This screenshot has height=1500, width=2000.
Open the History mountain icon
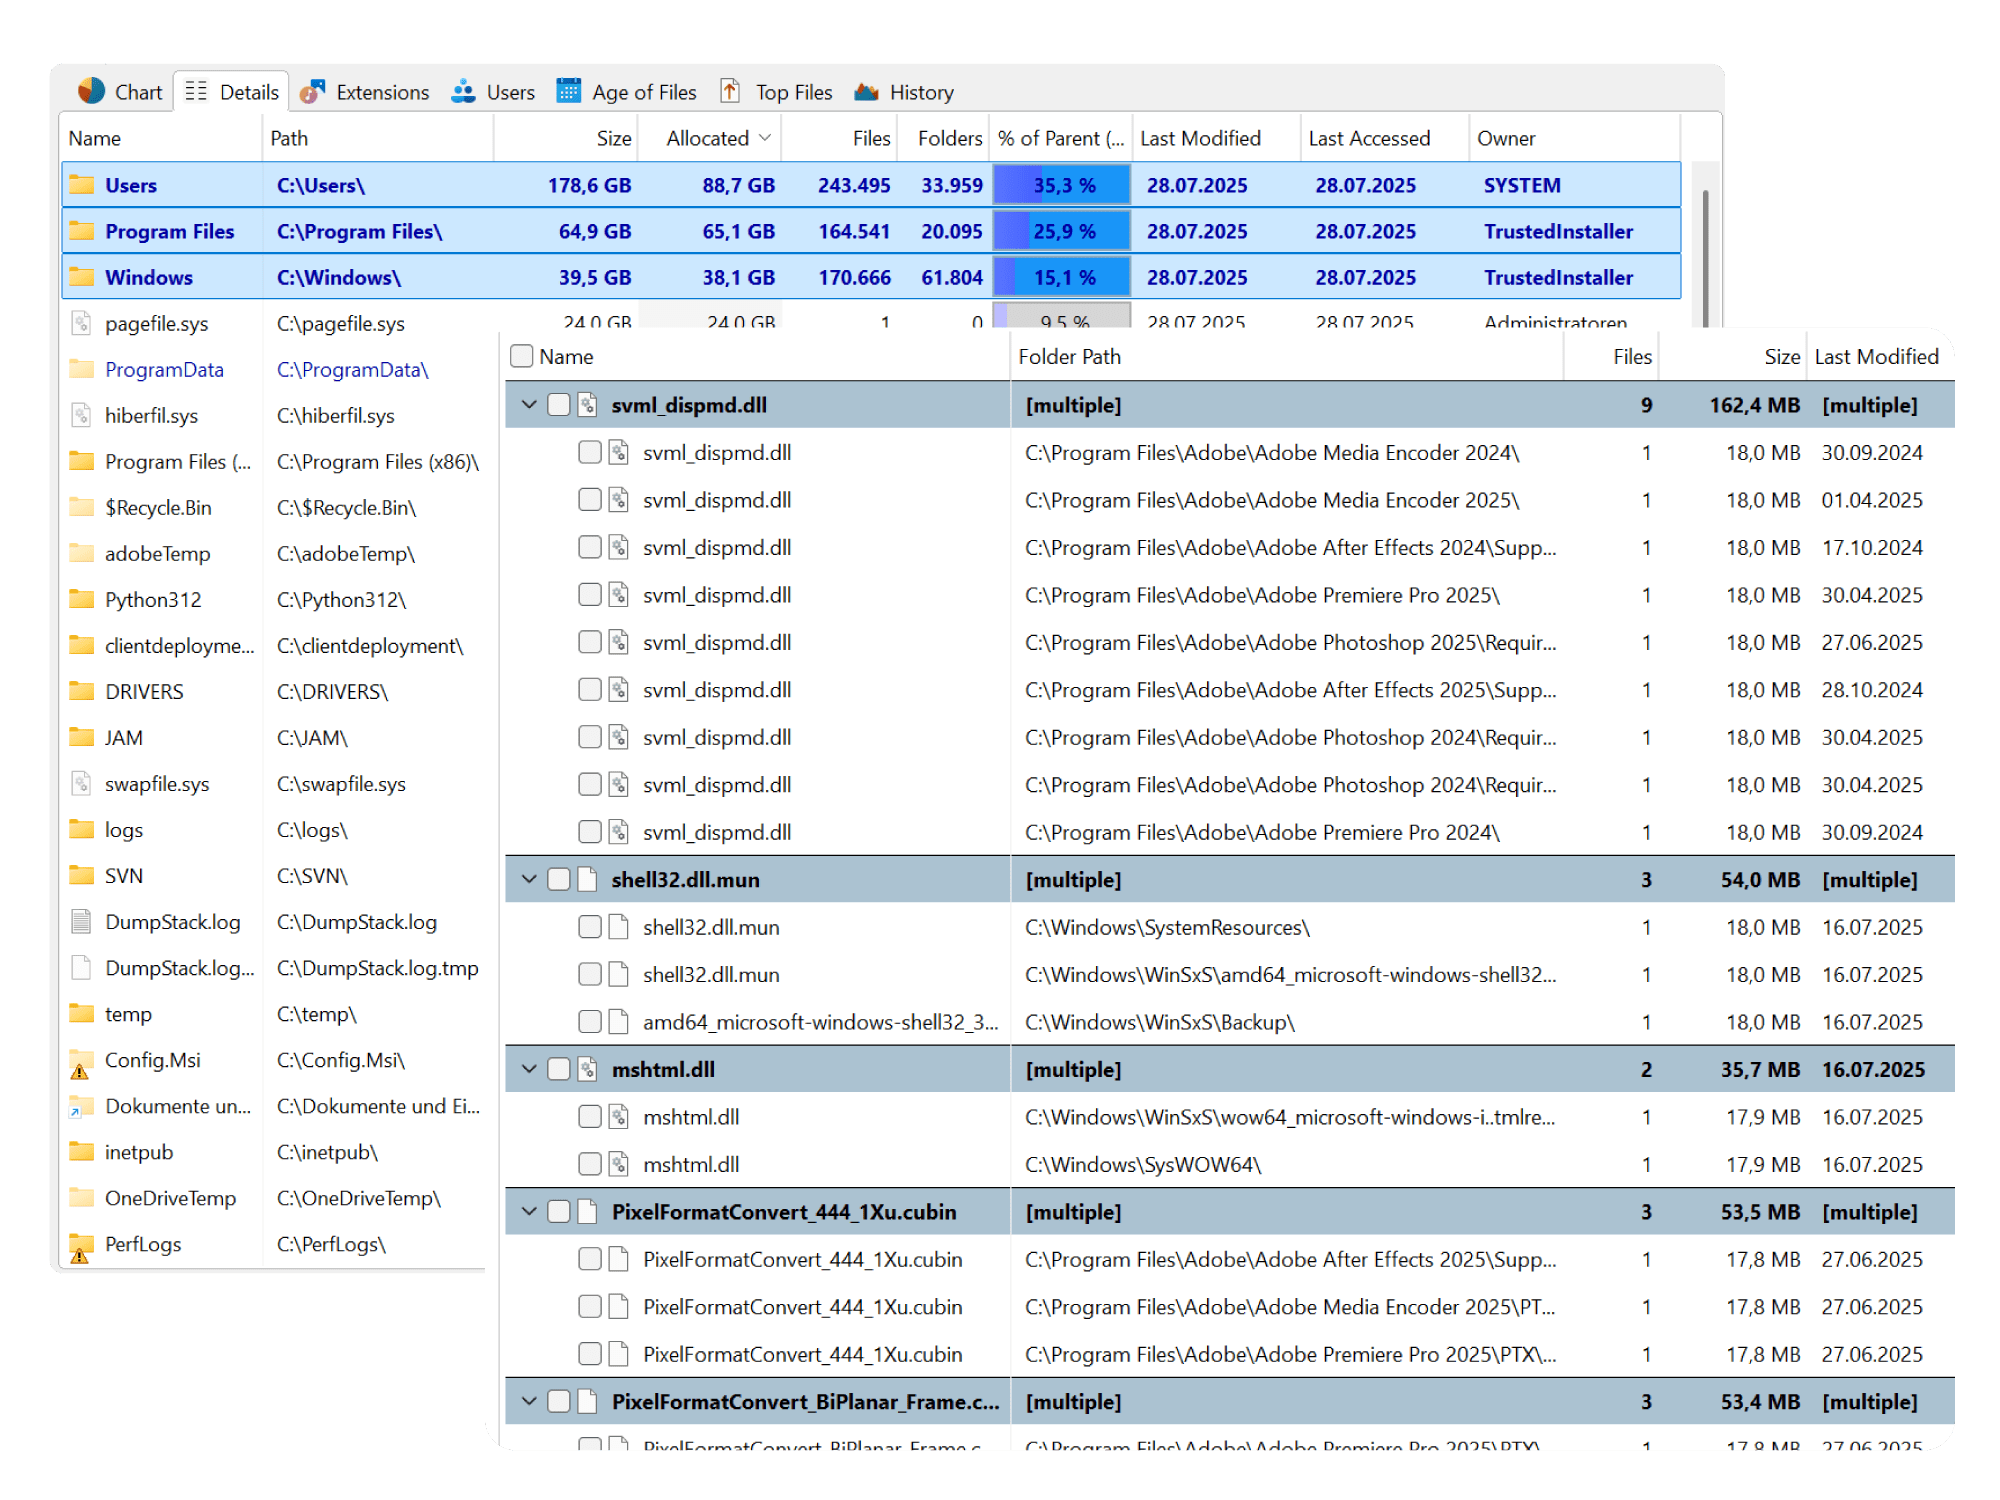[866, 91]
